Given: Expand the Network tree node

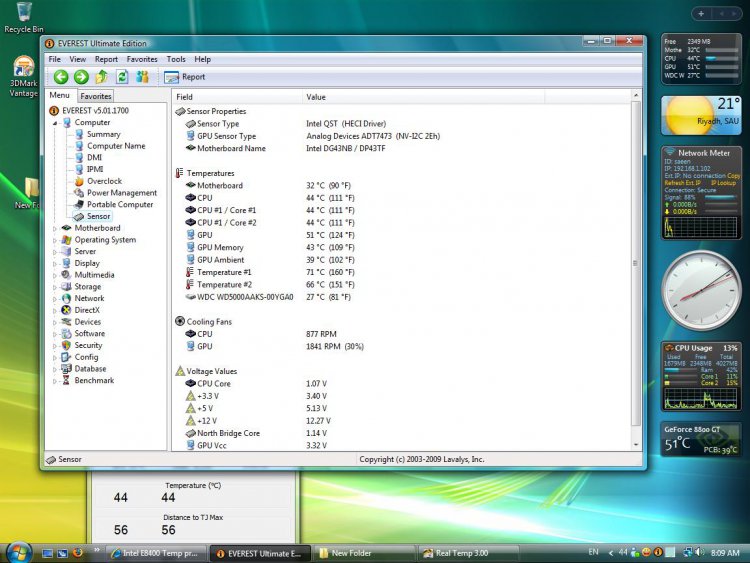Looking at the screenshot, I should point(55,299).
